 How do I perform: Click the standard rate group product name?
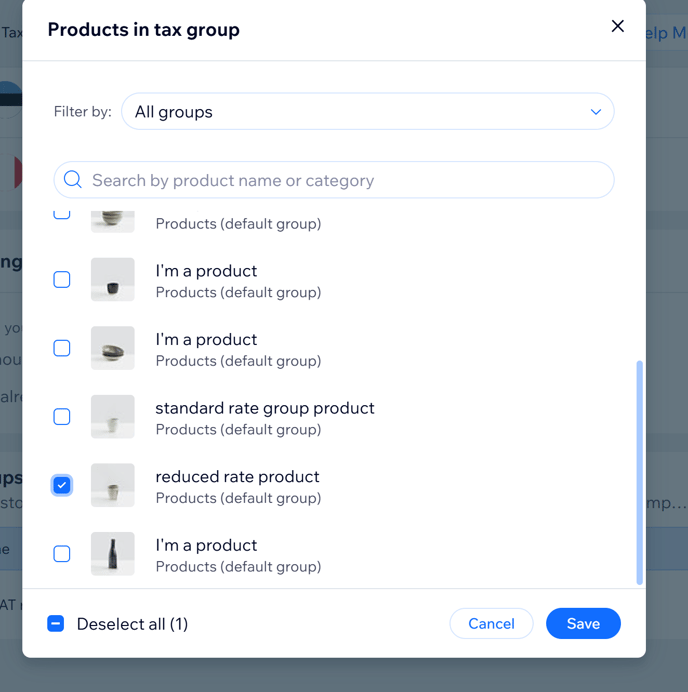click(265, 408)
